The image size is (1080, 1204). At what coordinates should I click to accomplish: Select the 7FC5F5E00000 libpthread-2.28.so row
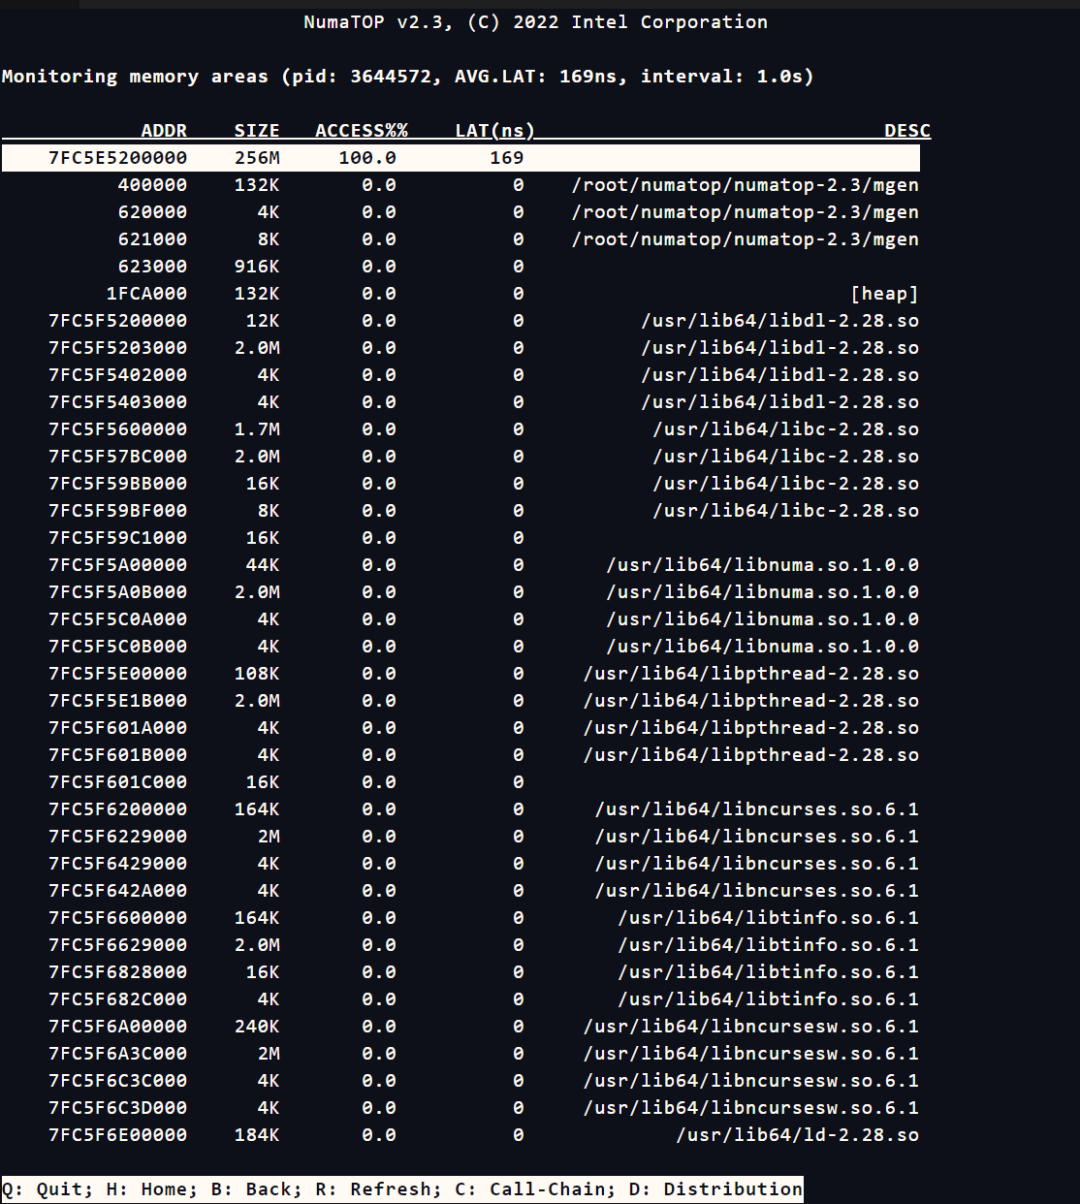click(460, 673)
